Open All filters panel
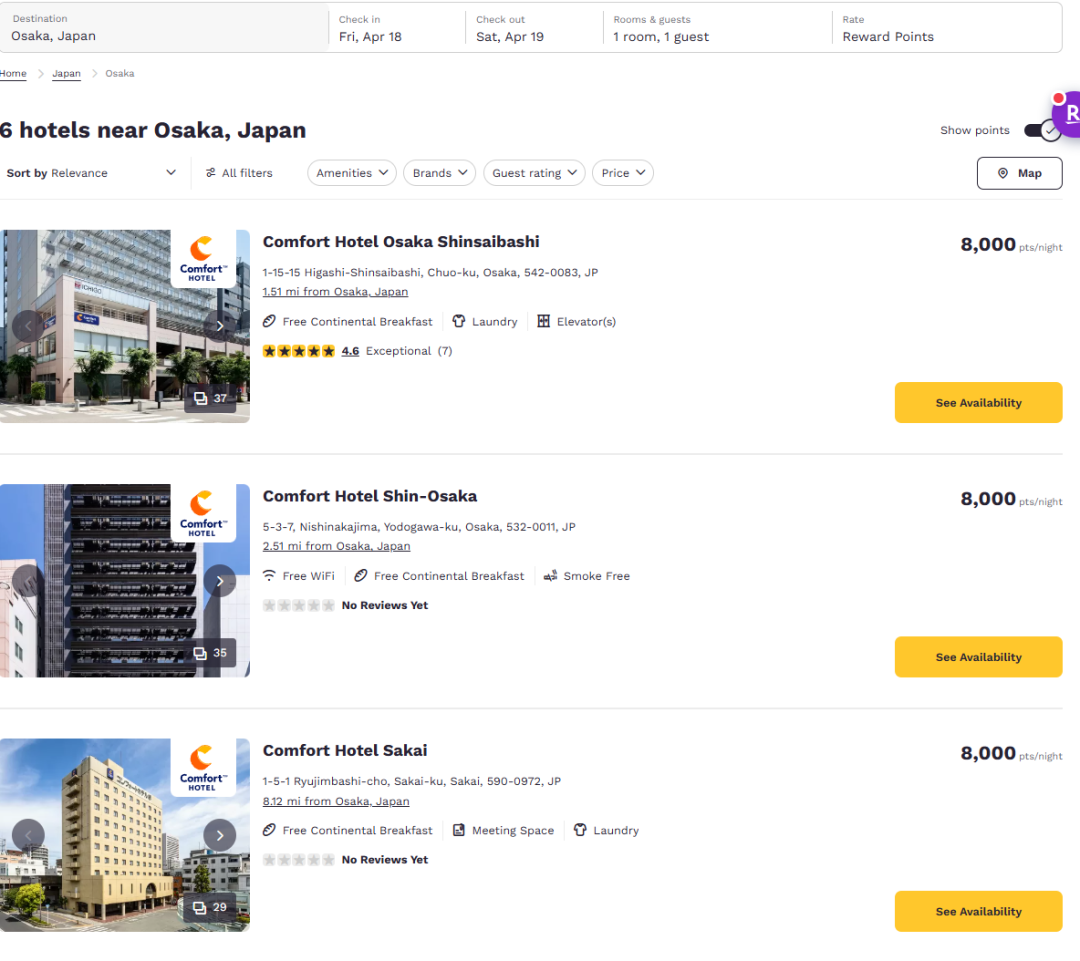The width and height of the screenshot is (1080, 961). click(239, 173)
